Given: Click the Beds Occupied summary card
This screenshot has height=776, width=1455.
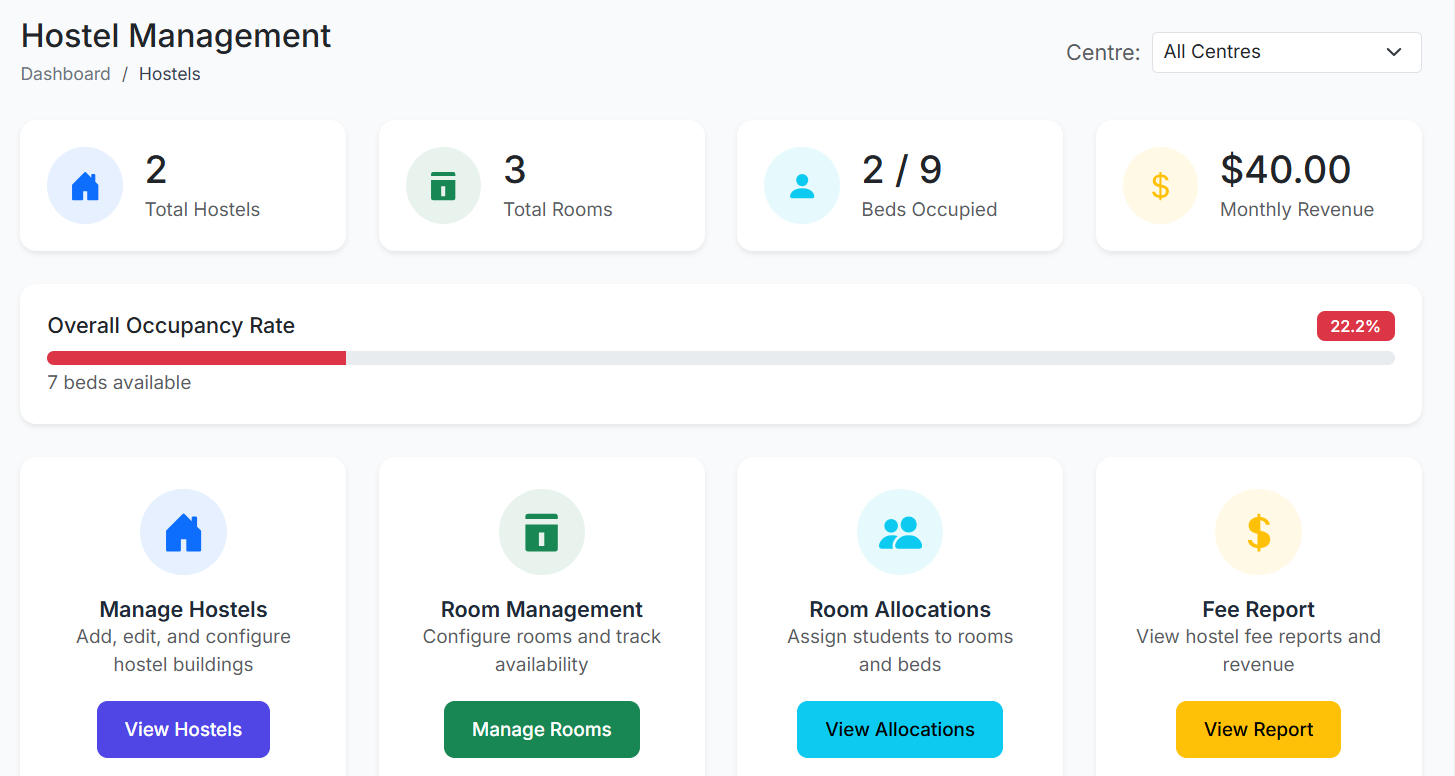Looking at the screenshot, I should pyautogui.click(x=899, y=185).
